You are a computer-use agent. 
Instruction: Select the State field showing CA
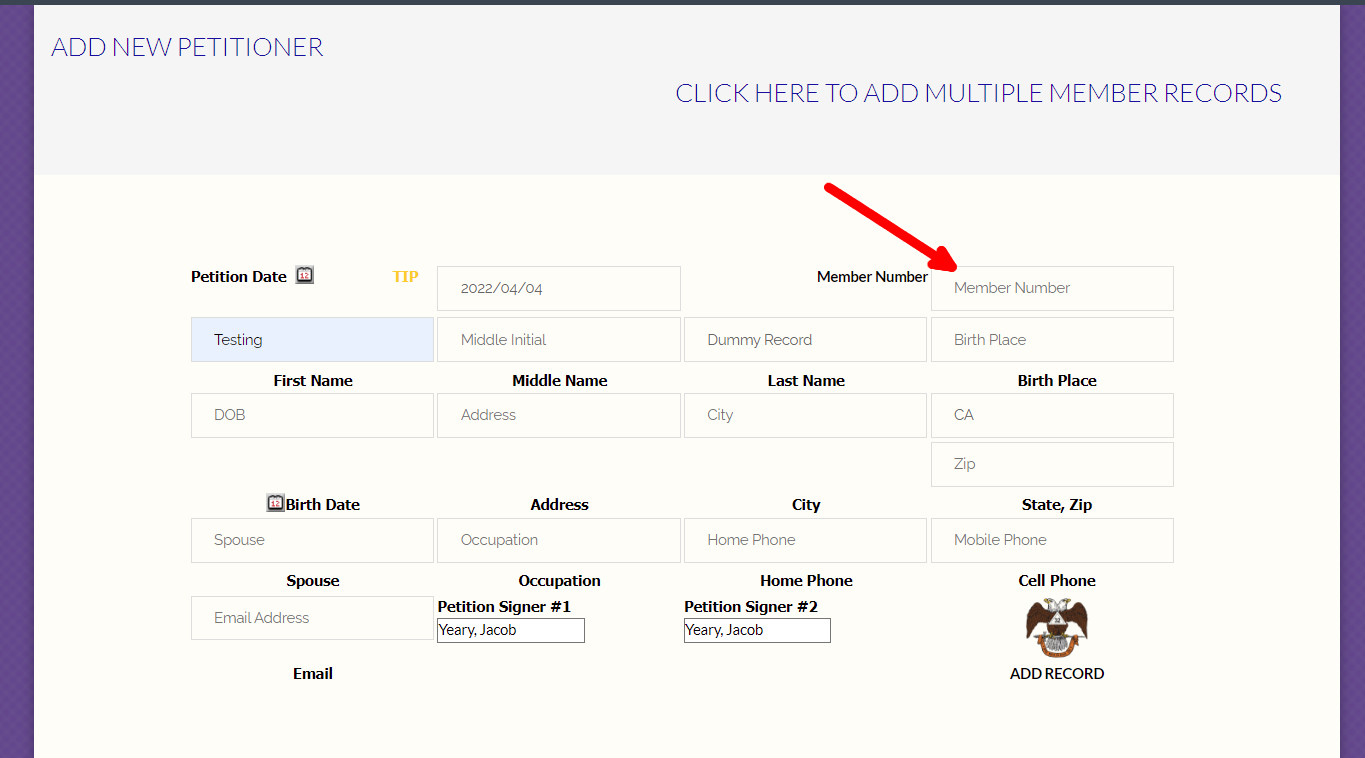(x=1052, y=415)
